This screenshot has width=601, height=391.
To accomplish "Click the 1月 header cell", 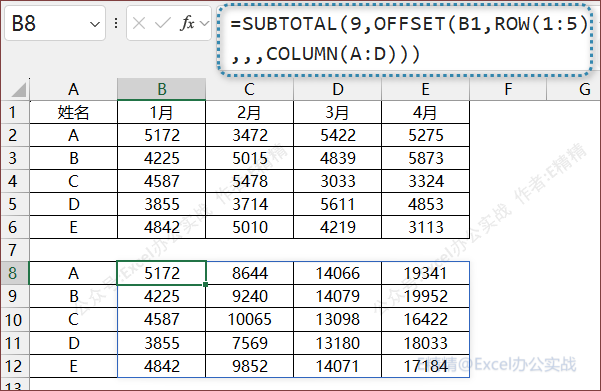I will [x=161, y=112].
